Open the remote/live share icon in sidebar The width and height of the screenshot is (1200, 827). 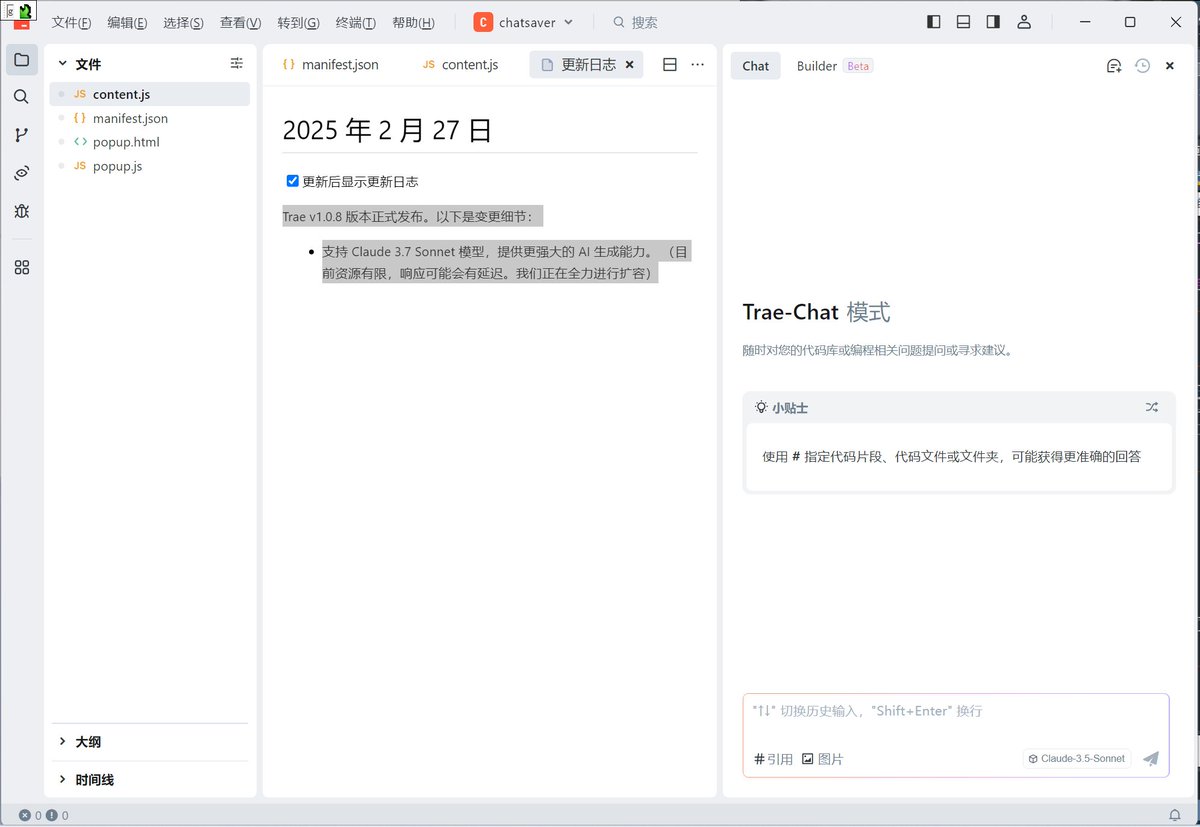point(22,173)
